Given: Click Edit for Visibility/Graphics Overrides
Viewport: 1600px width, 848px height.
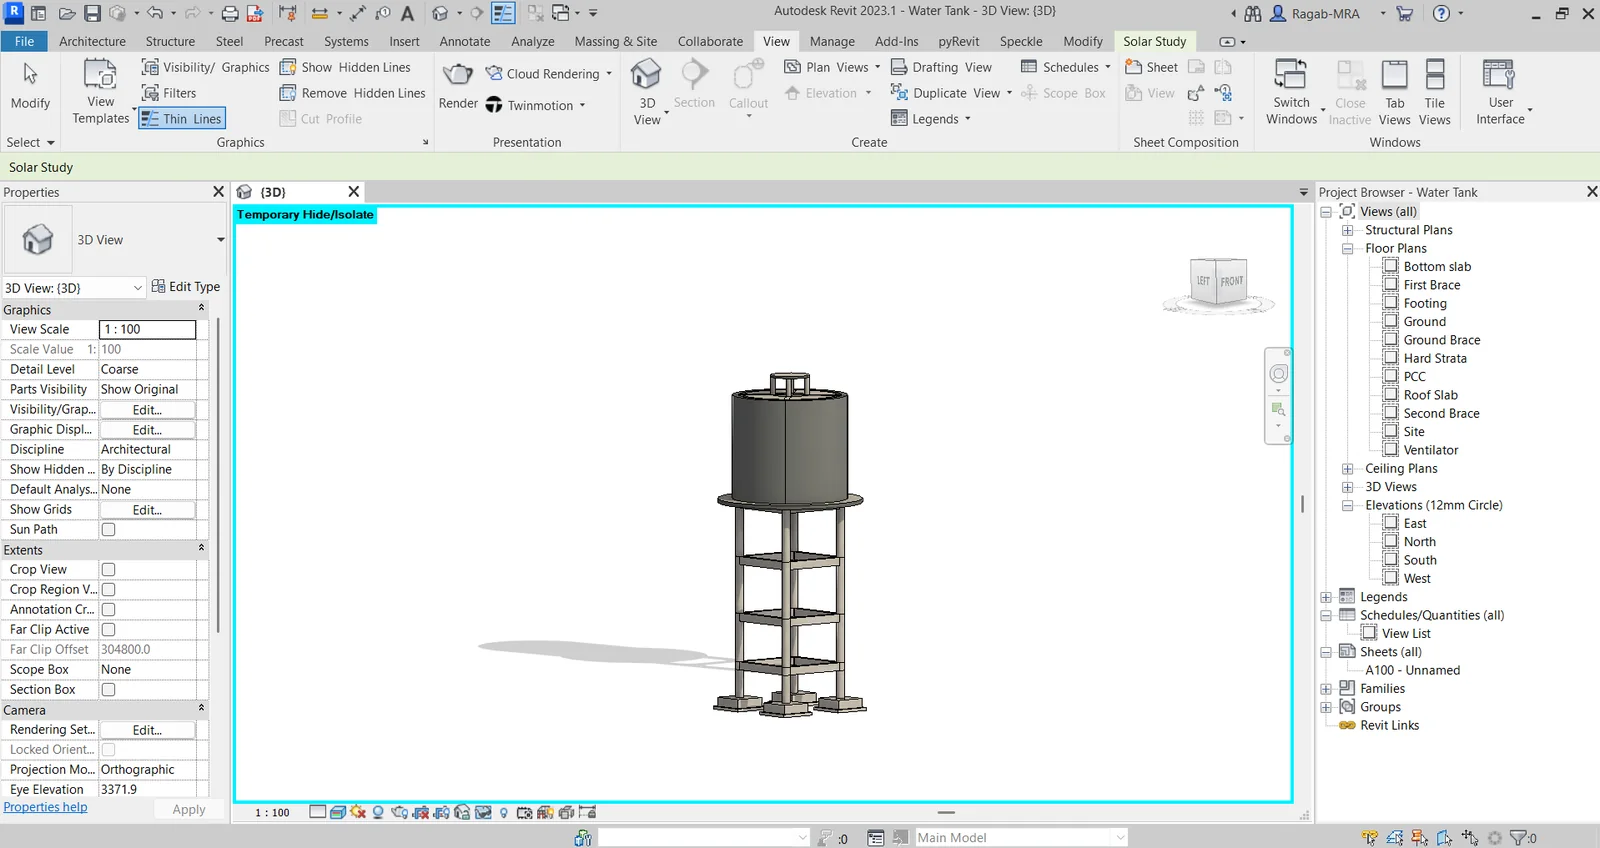Looking at the screenshot, I should [x=147, y=410].
